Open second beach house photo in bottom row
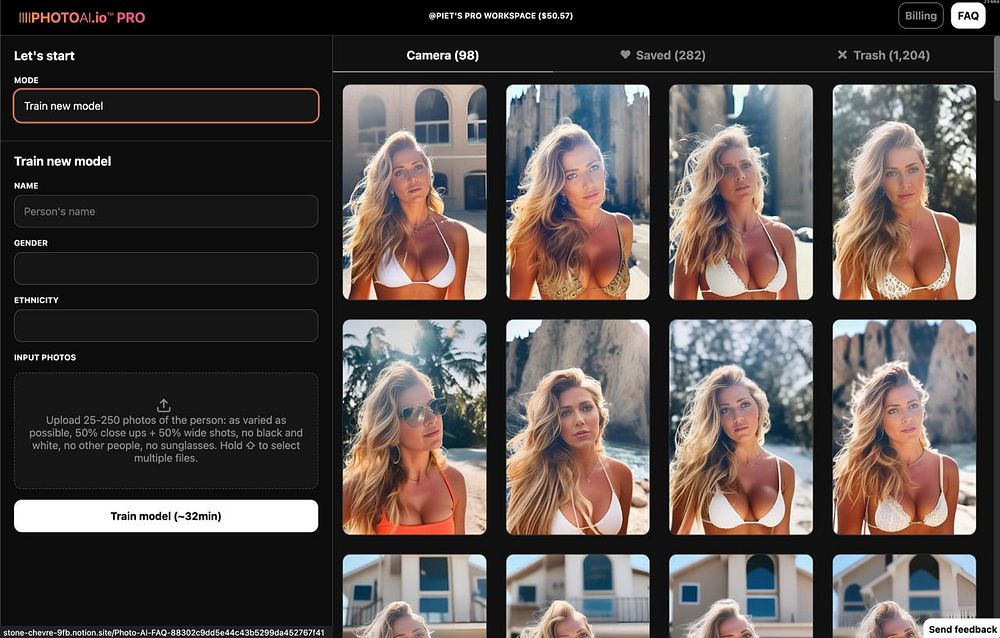The height and width of the screenshot is (638, 1000). click(578, 596)
